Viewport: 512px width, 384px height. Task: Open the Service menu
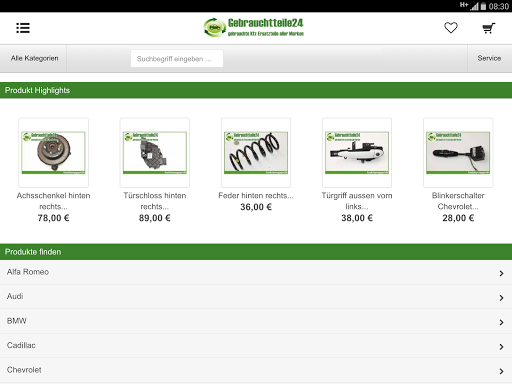click(x=489, y=58)
